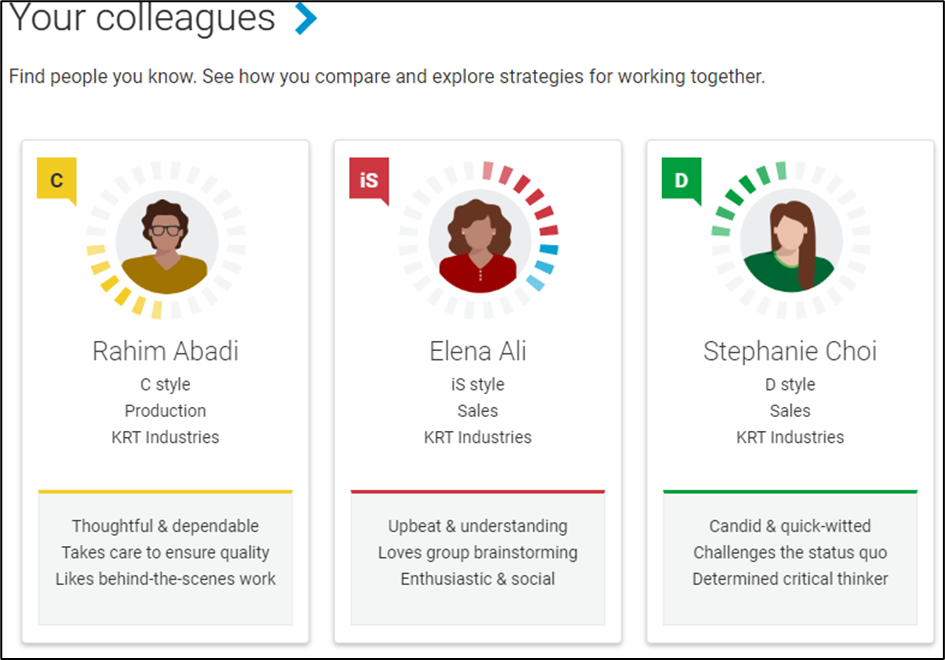Click Elena Ali's red iS style badge
The image size is (945, 660).
[369, 181]
